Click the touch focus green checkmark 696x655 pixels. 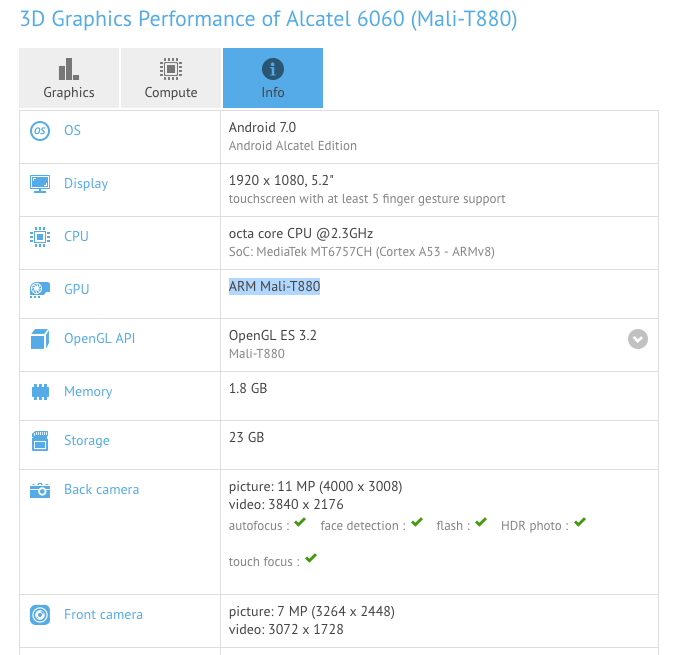pos(311,558)
